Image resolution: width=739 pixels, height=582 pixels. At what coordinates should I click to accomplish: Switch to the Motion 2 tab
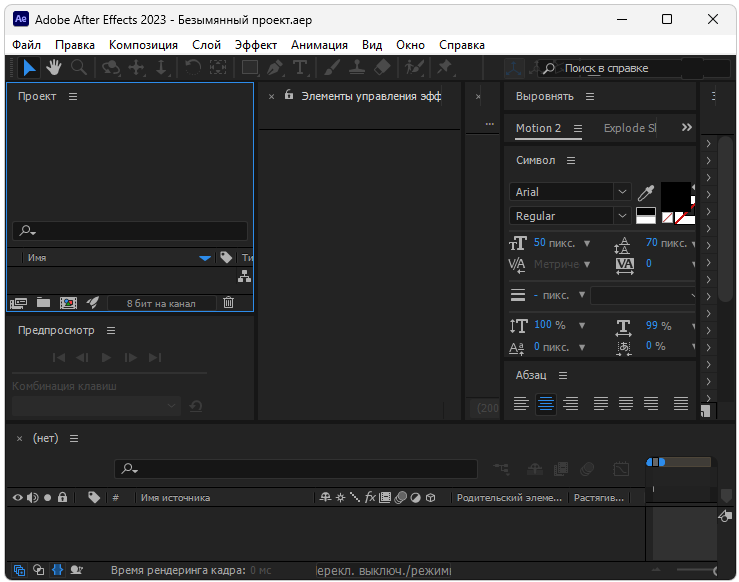click(538, 128)
